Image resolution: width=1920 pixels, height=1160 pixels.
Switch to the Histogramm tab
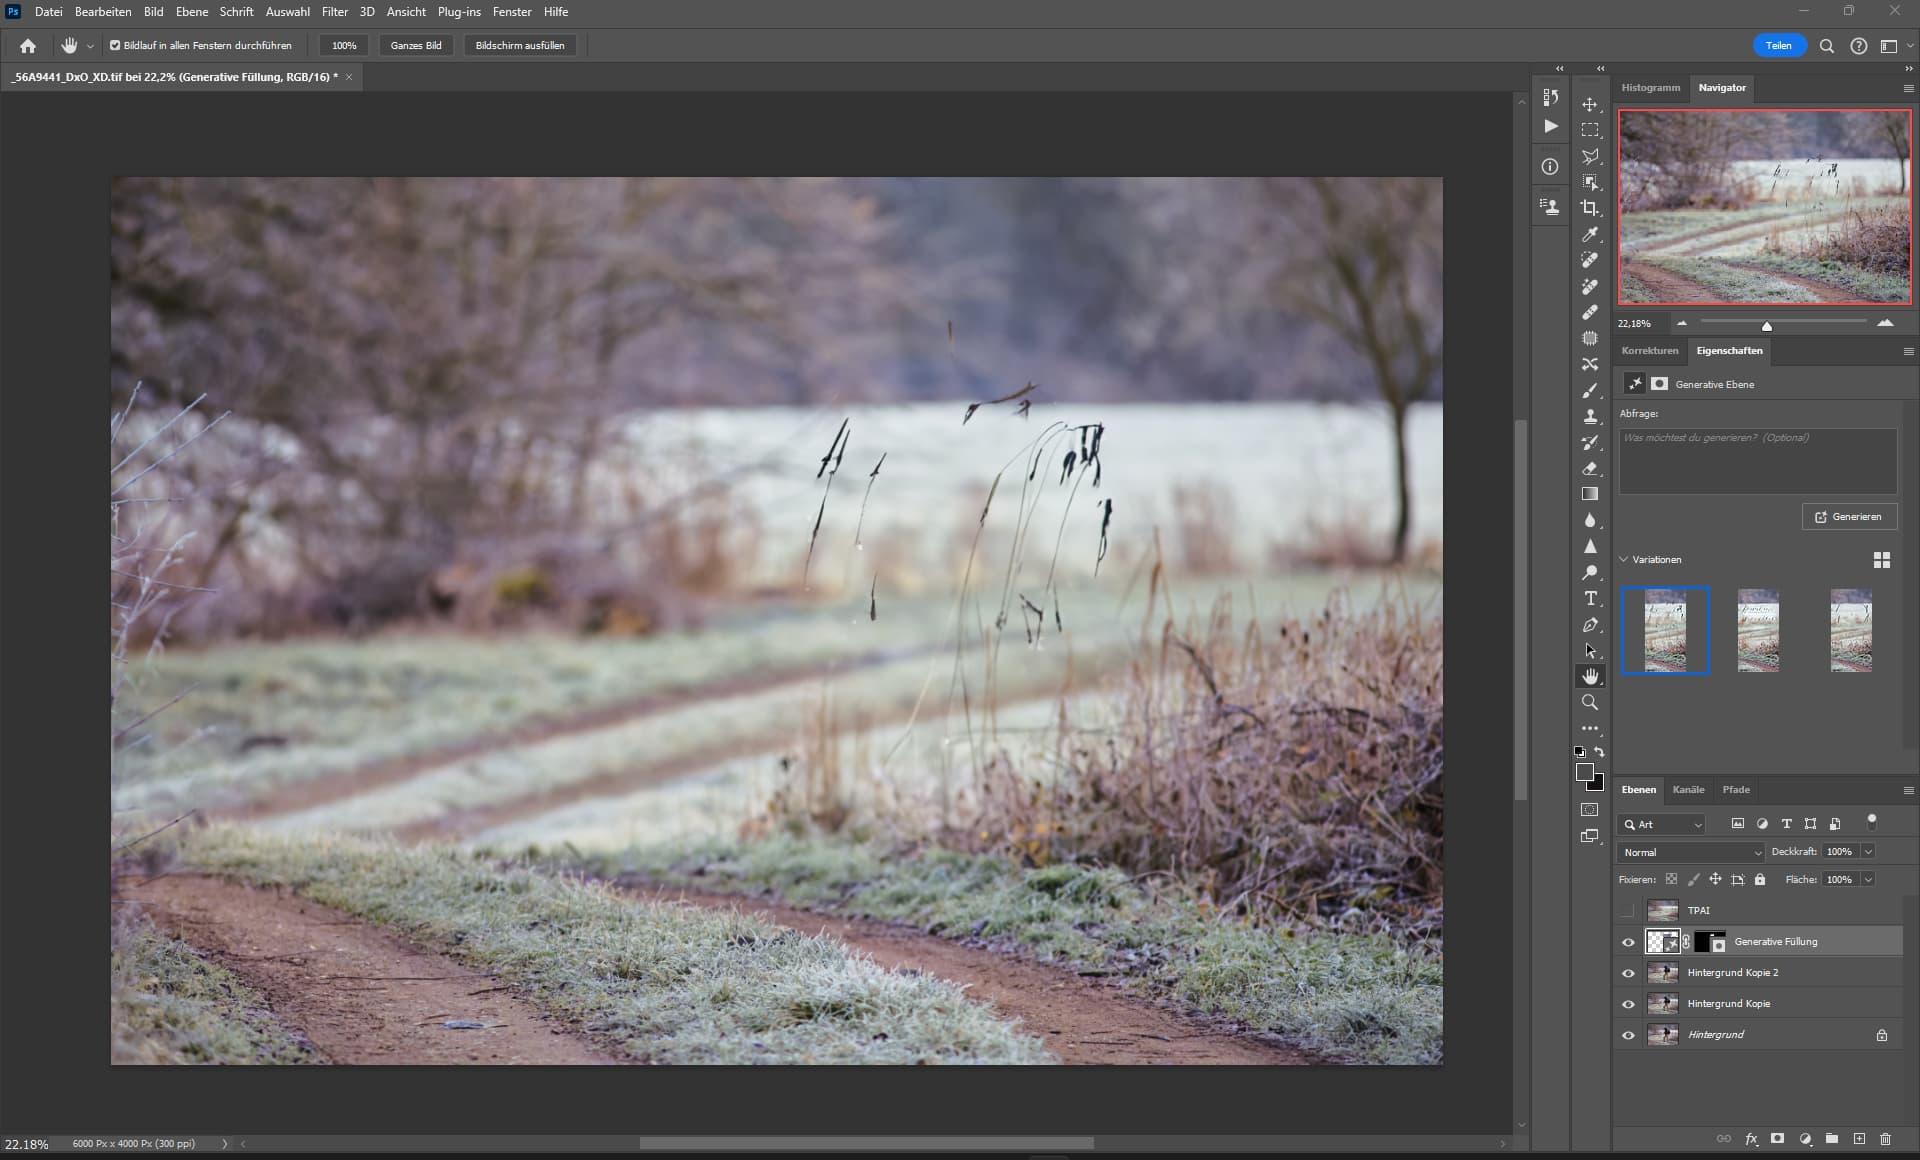point(1651,88)
